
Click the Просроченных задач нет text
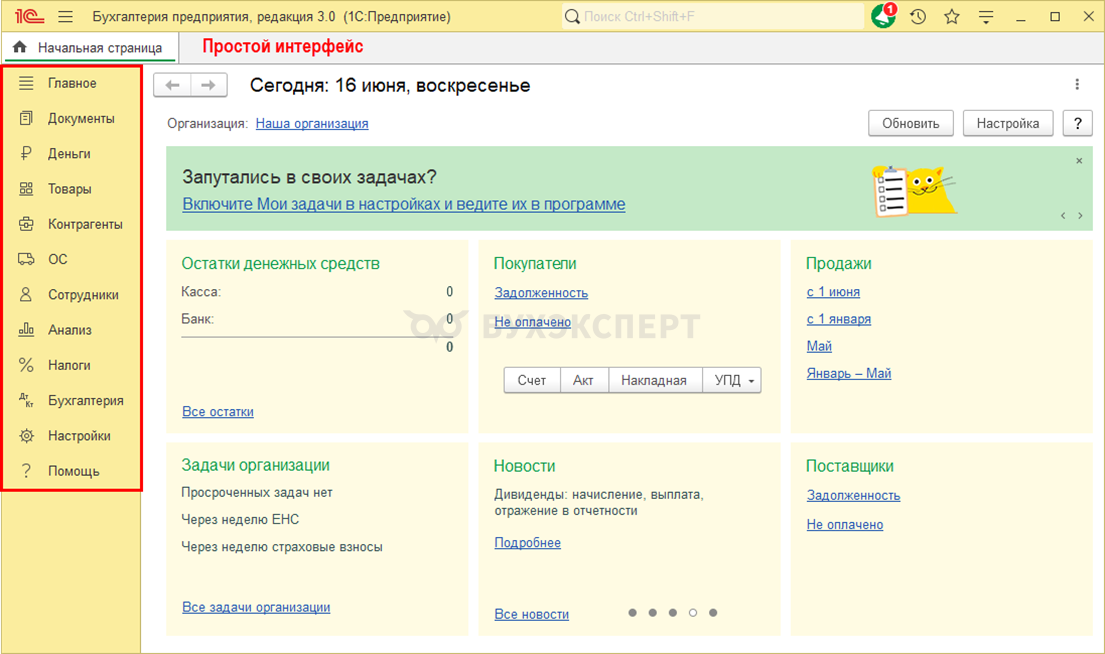coord(257,493)
